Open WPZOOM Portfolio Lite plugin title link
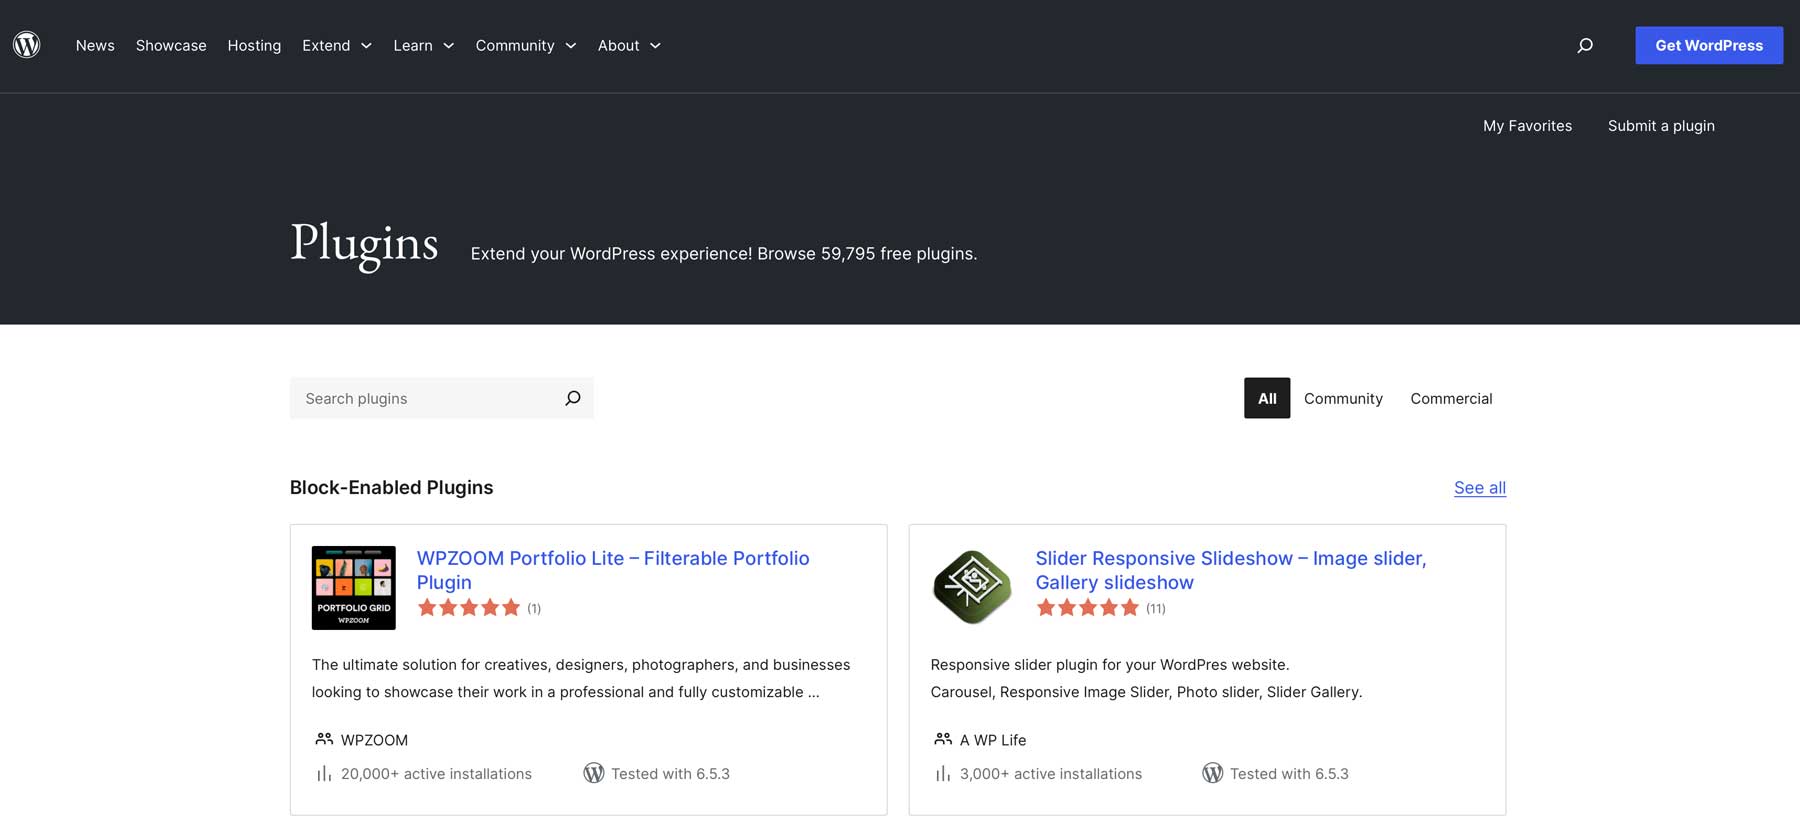The height and width of the screenshot is (827, 1800). (x=613, y=570)
